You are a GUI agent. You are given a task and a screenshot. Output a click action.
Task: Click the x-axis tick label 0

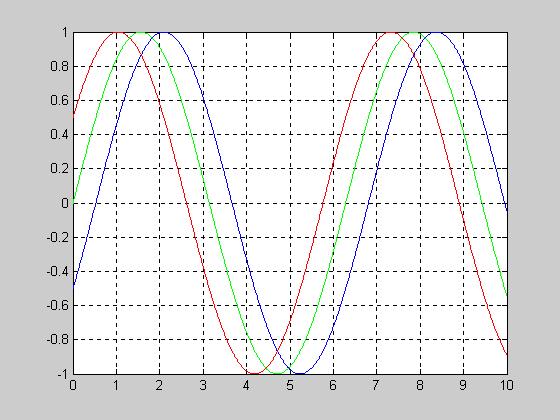click(x=73, y=385)
